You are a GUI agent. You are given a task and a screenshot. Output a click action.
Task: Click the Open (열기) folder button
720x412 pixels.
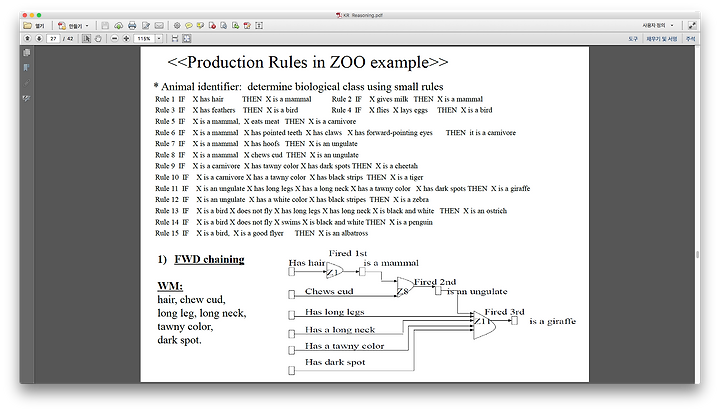[x=34, y=26]
